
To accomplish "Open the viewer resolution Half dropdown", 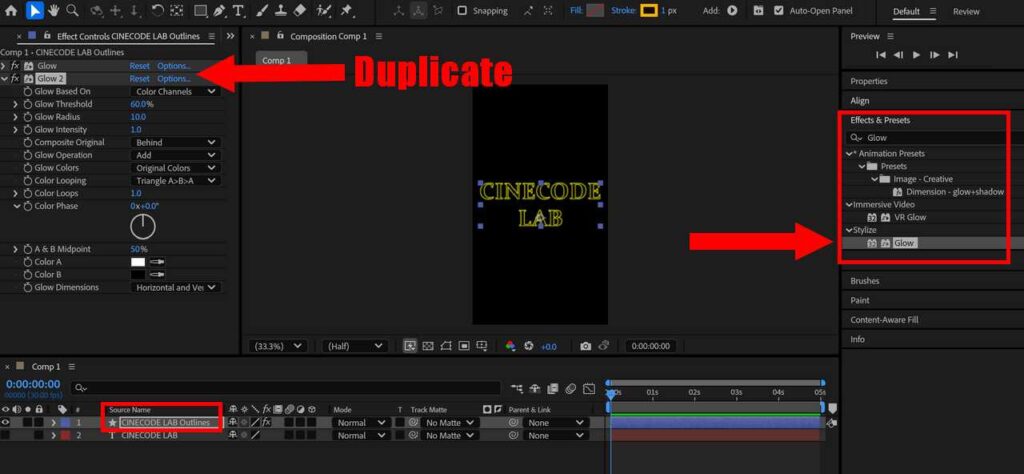I will [355, 346].
